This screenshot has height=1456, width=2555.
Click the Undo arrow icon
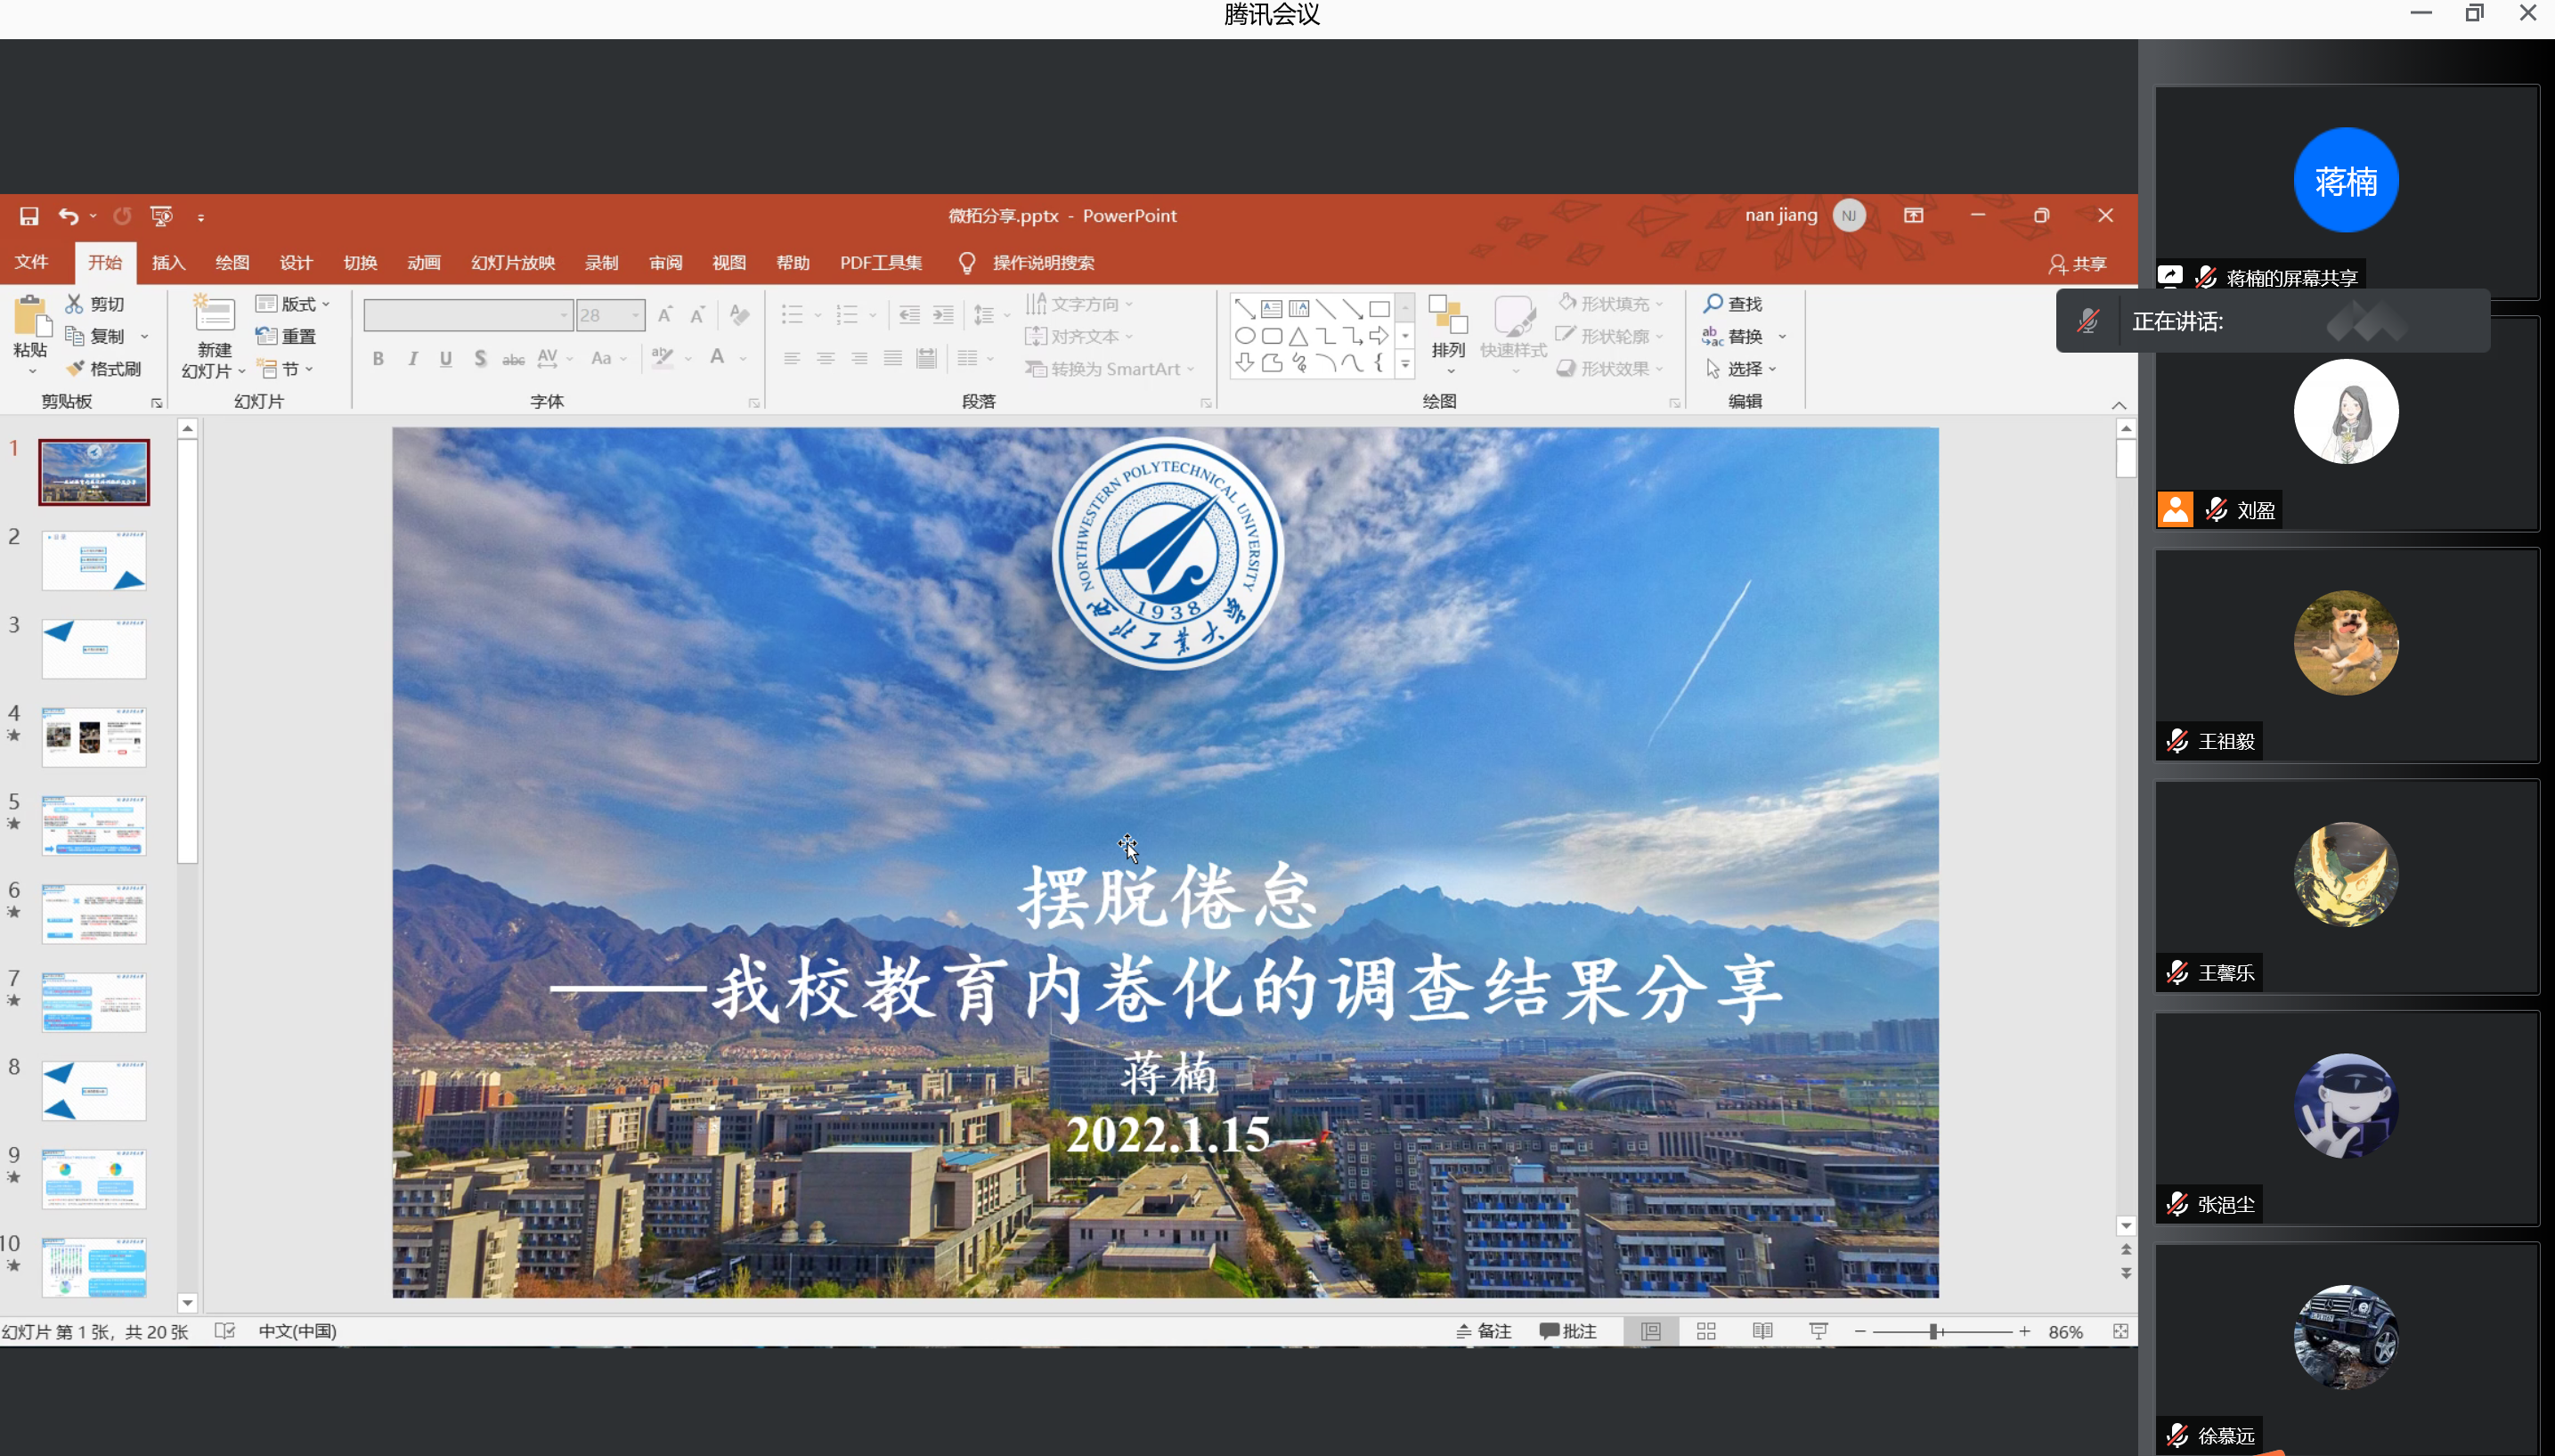[x=68, y=216]
